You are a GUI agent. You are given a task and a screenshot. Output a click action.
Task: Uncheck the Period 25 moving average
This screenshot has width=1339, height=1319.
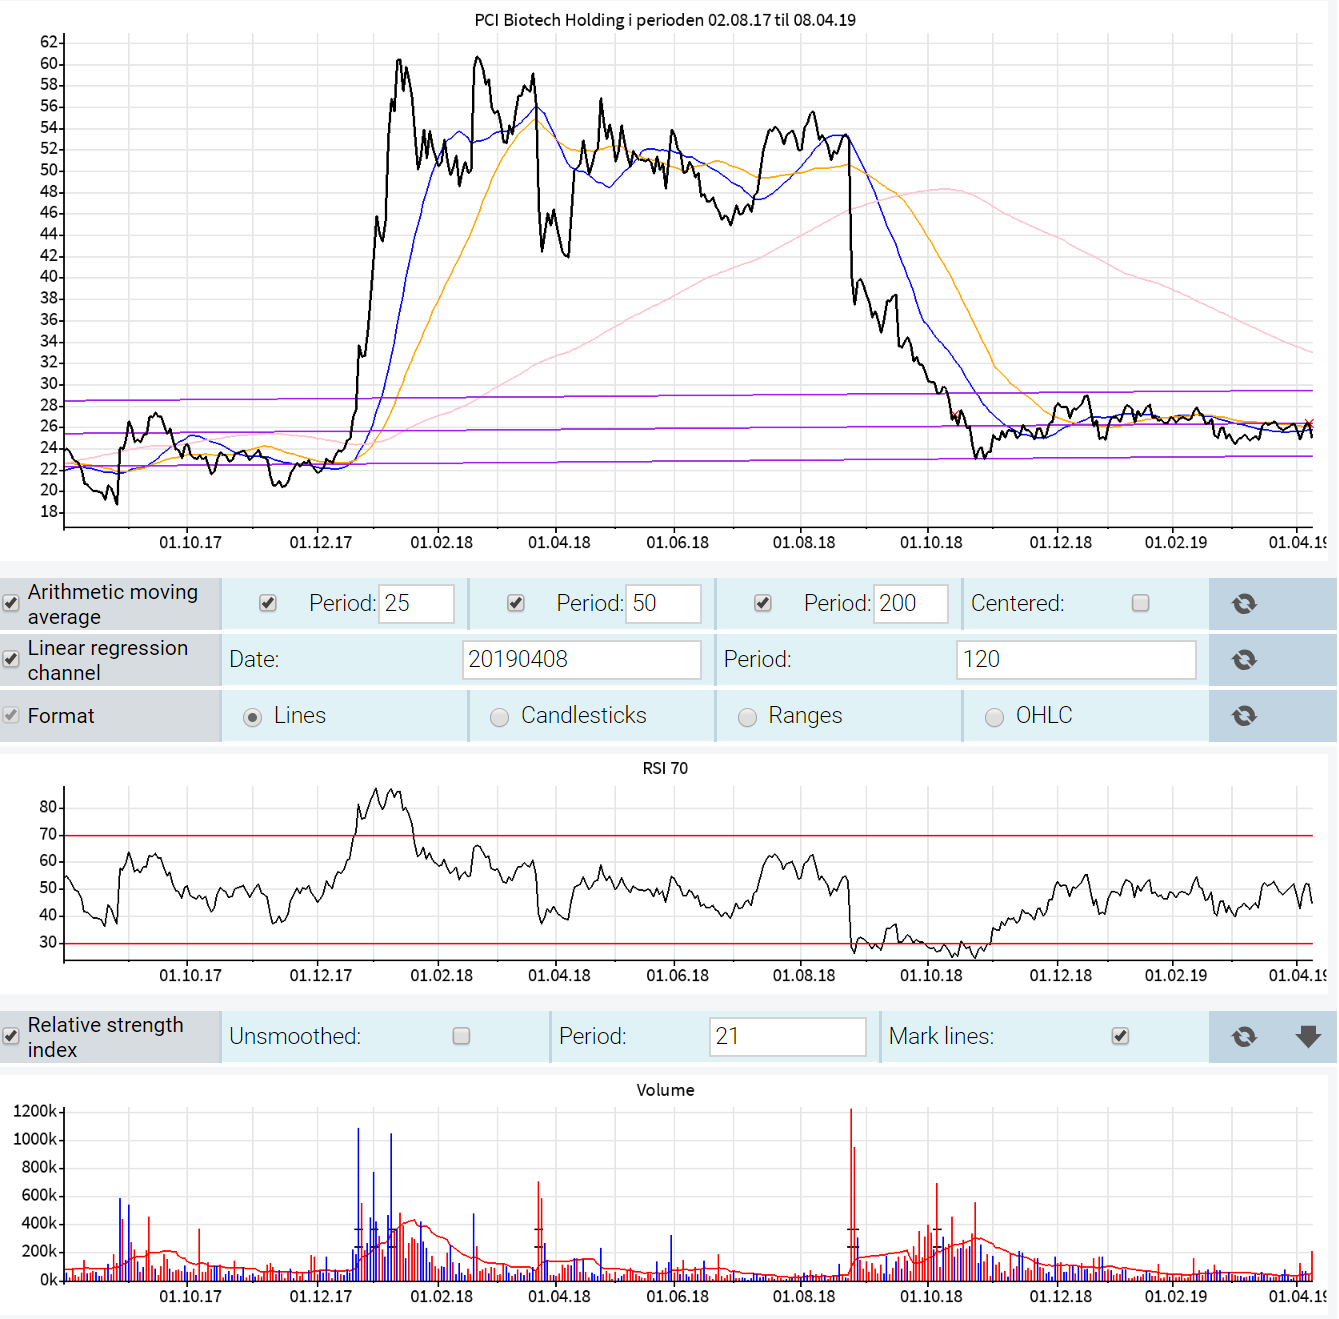(x=268, y=603)
